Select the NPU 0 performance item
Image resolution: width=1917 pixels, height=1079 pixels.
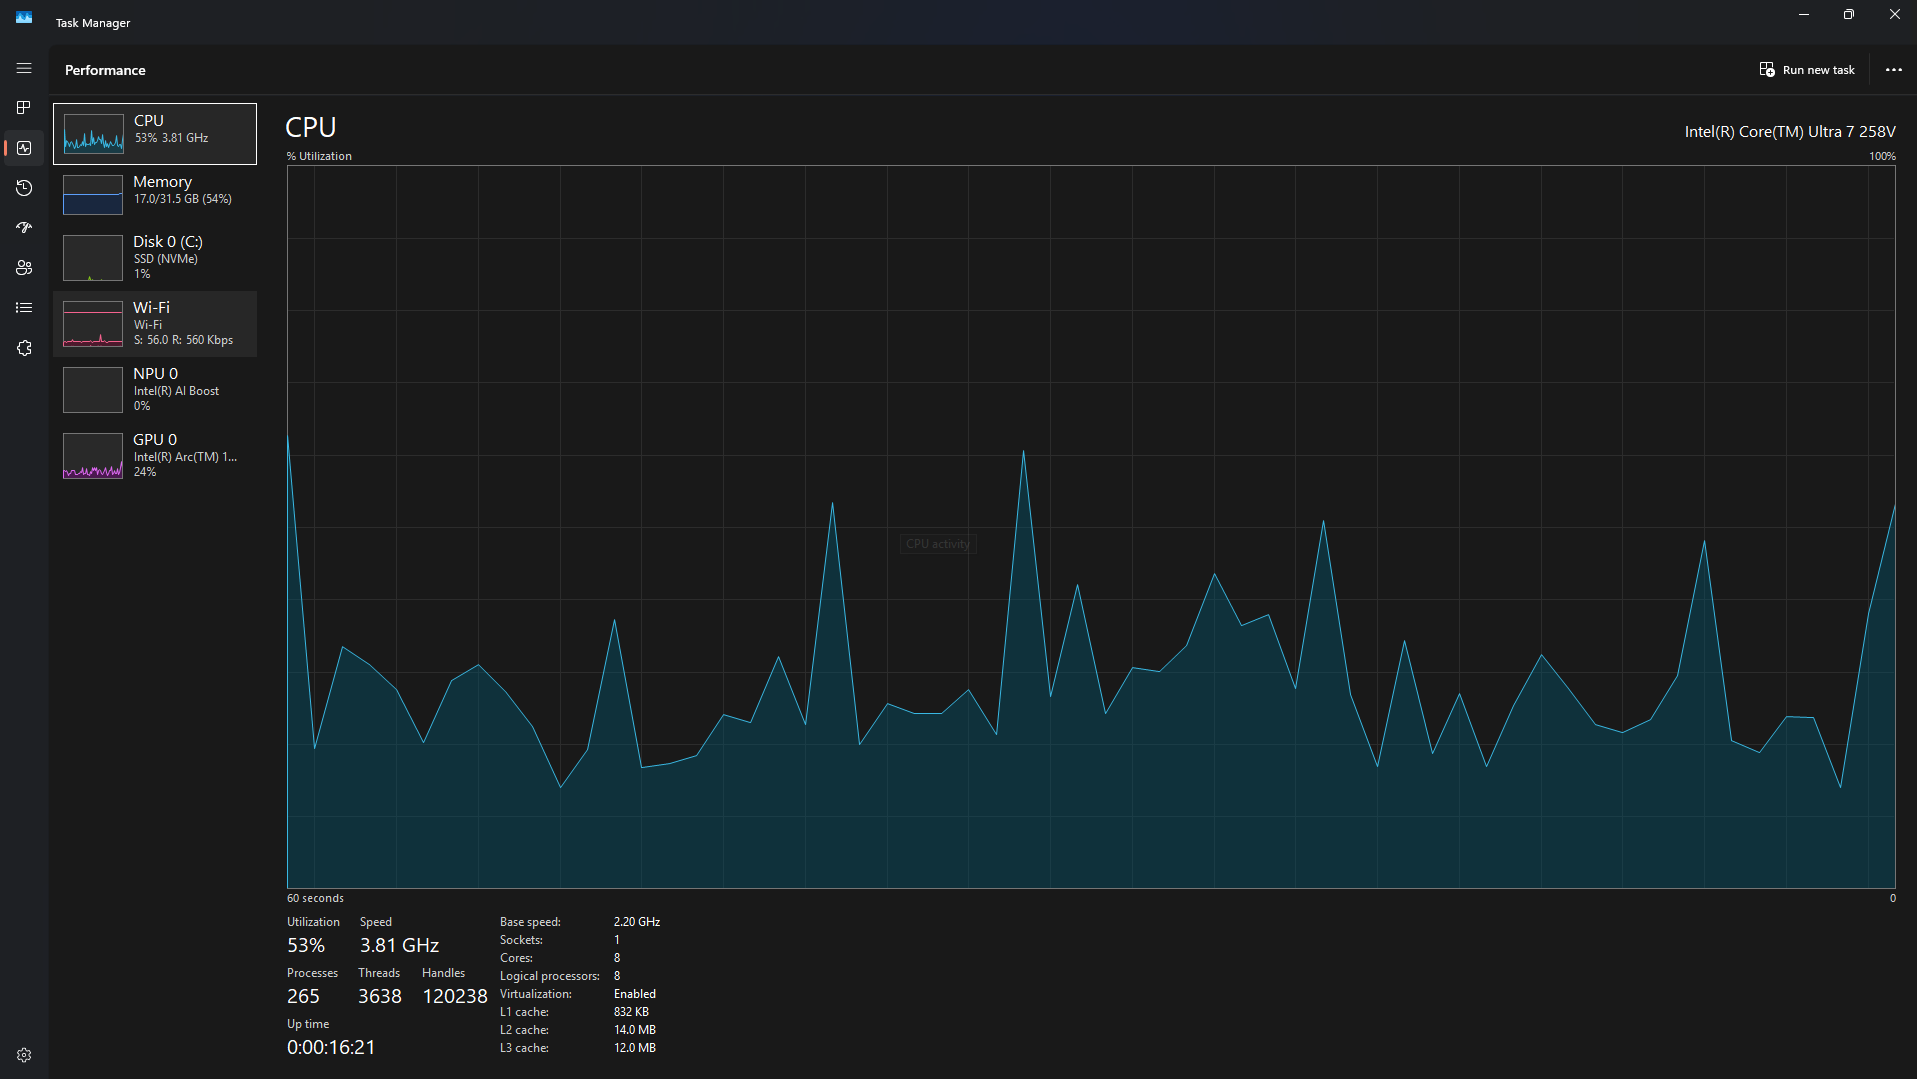coord(155,390)
